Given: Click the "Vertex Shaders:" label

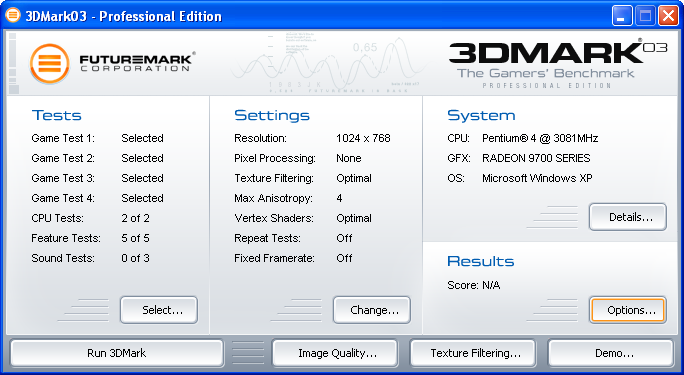Looking at the screenshot, I should pyautogui.click(x=274, y=218).
